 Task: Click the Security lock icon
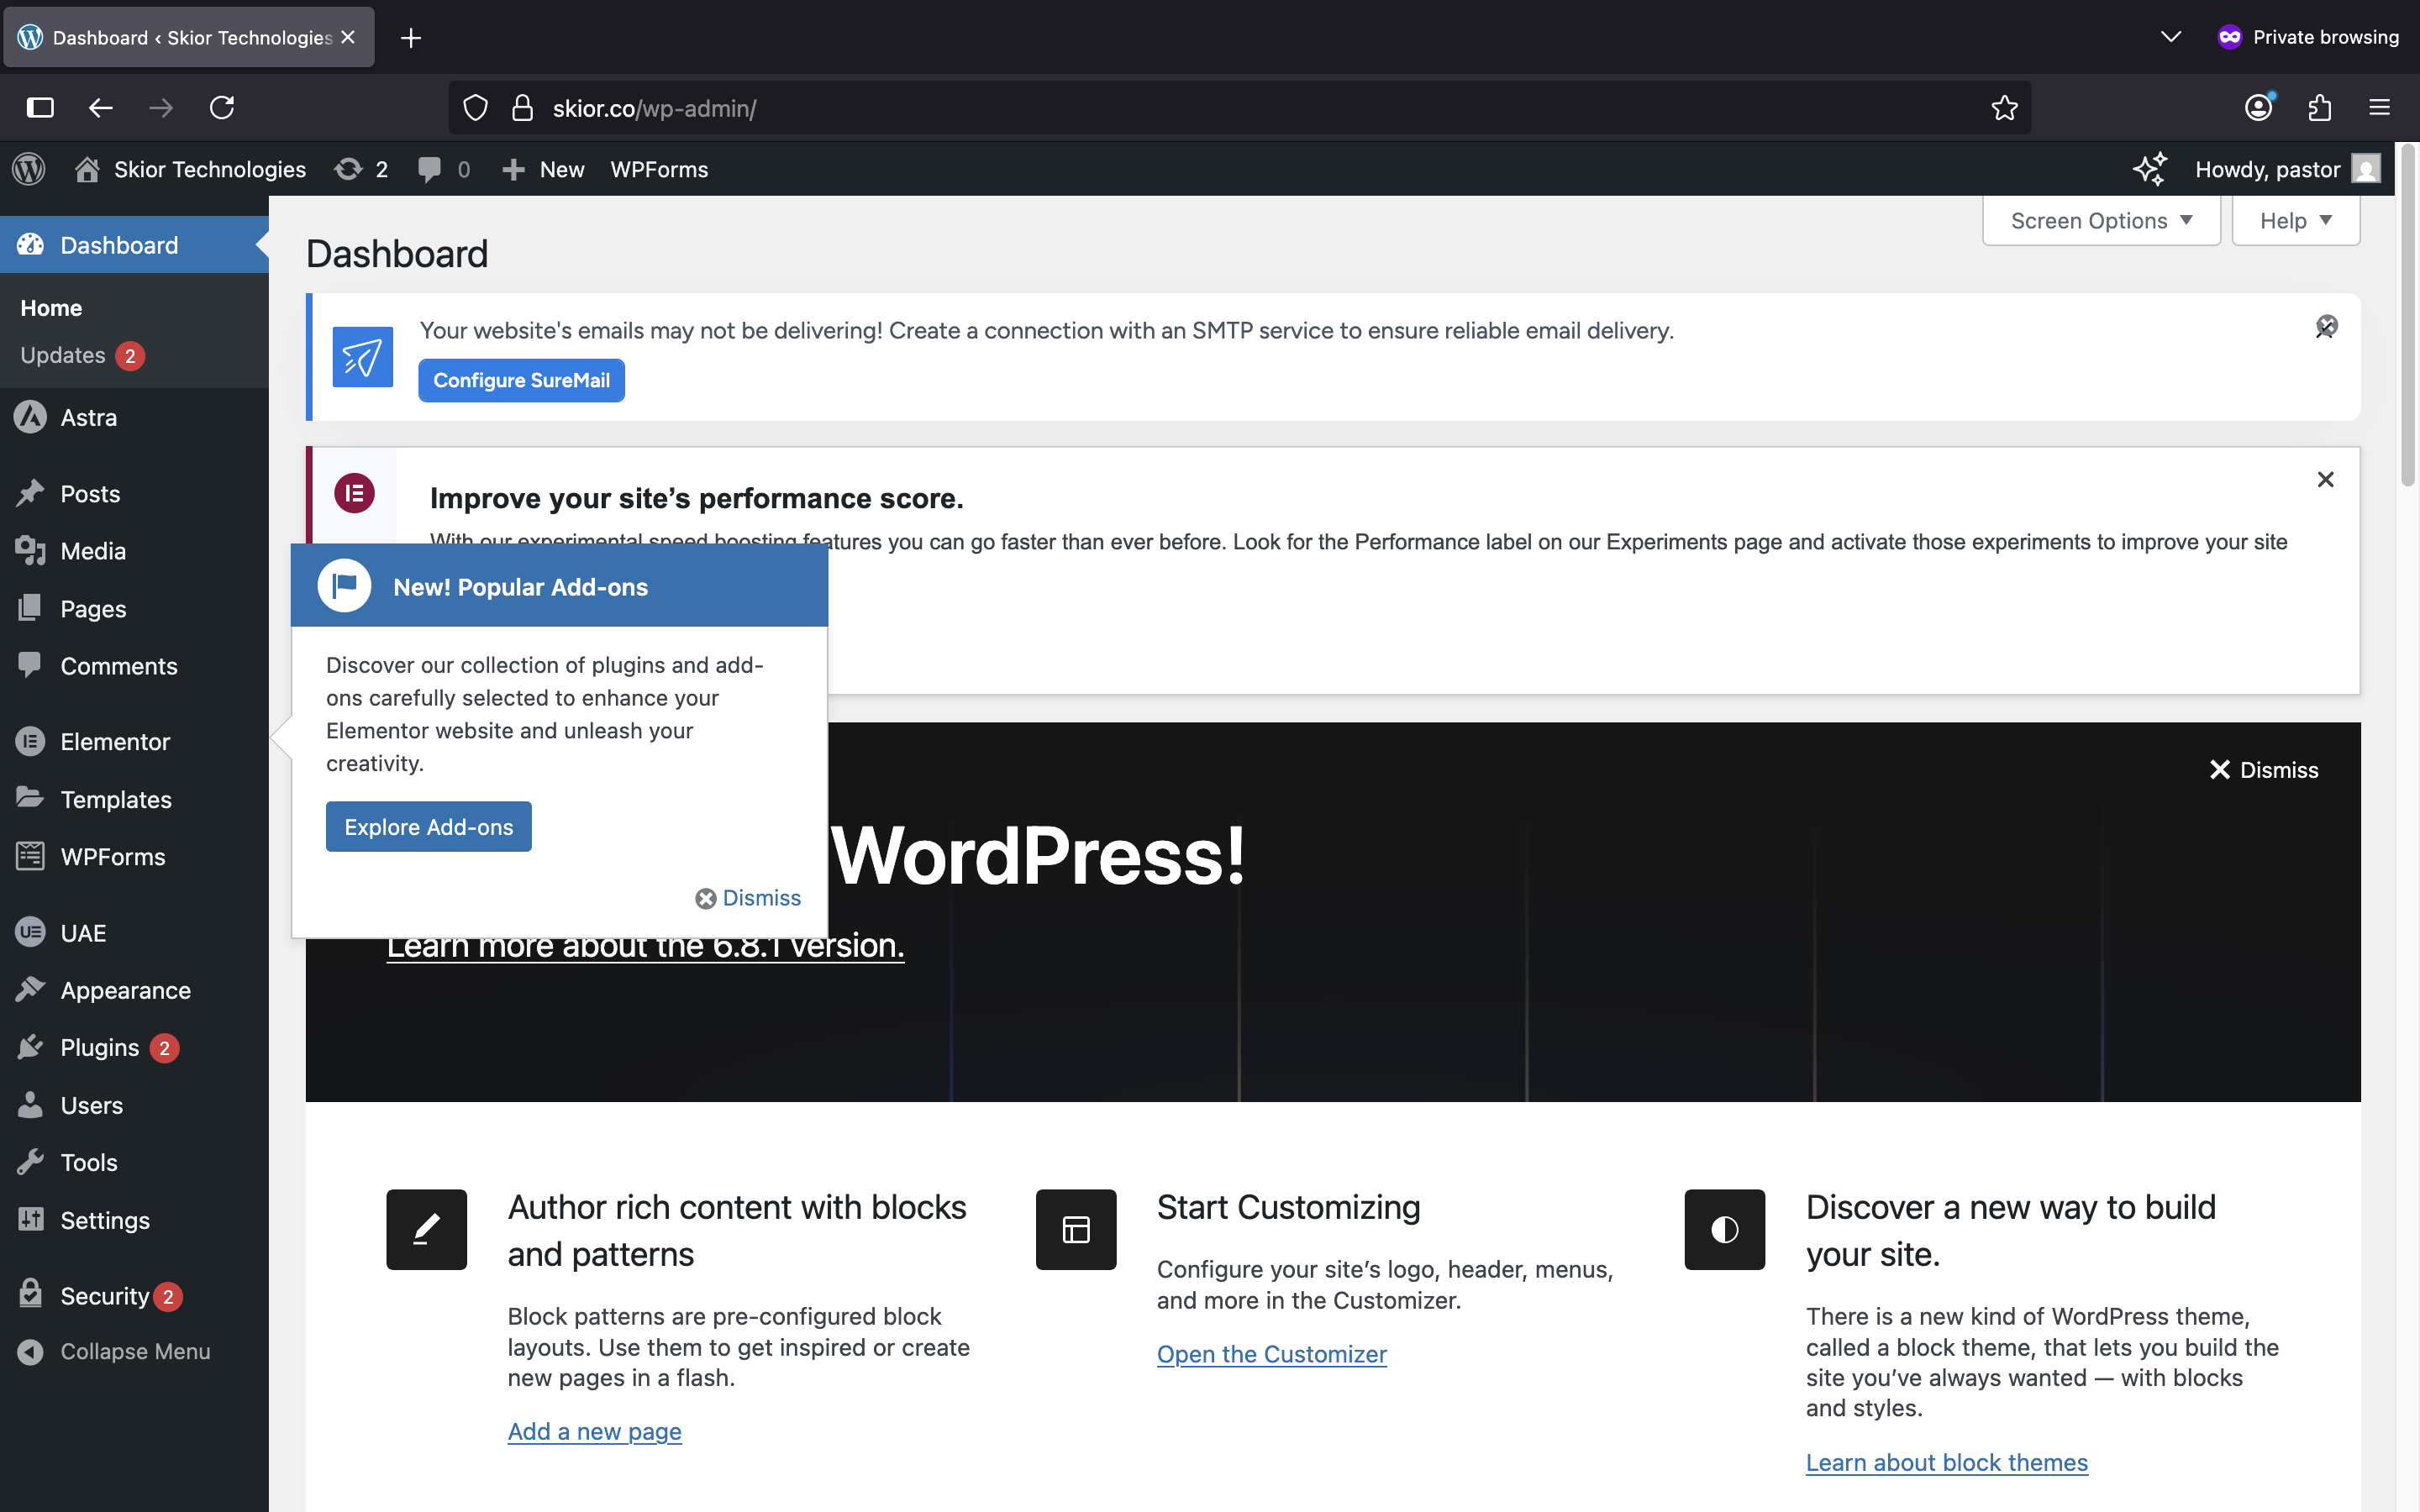pos(31,1295)
